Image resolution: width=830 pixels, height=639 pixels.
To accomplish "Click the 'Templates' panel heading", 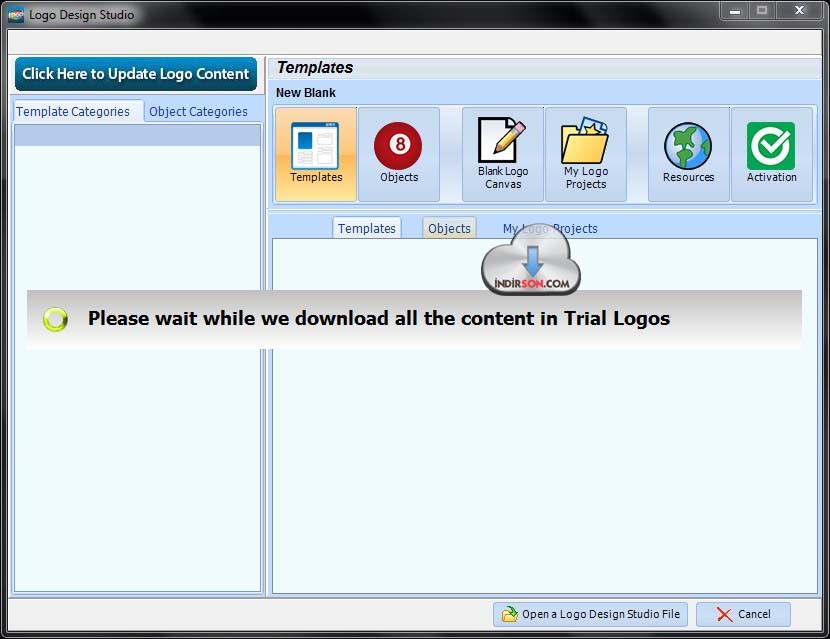I will coord(314,67).
